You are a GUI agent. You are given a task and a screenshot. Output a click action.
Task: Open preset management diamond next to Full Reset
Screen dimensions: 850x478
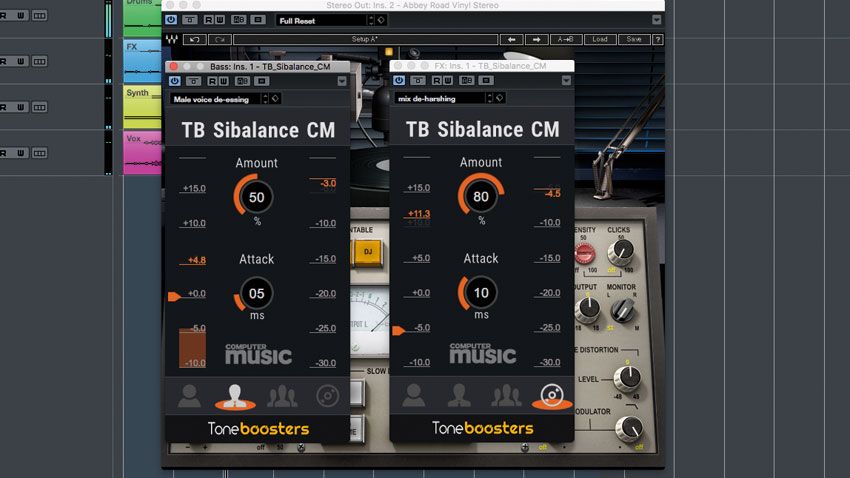point(381,20)
